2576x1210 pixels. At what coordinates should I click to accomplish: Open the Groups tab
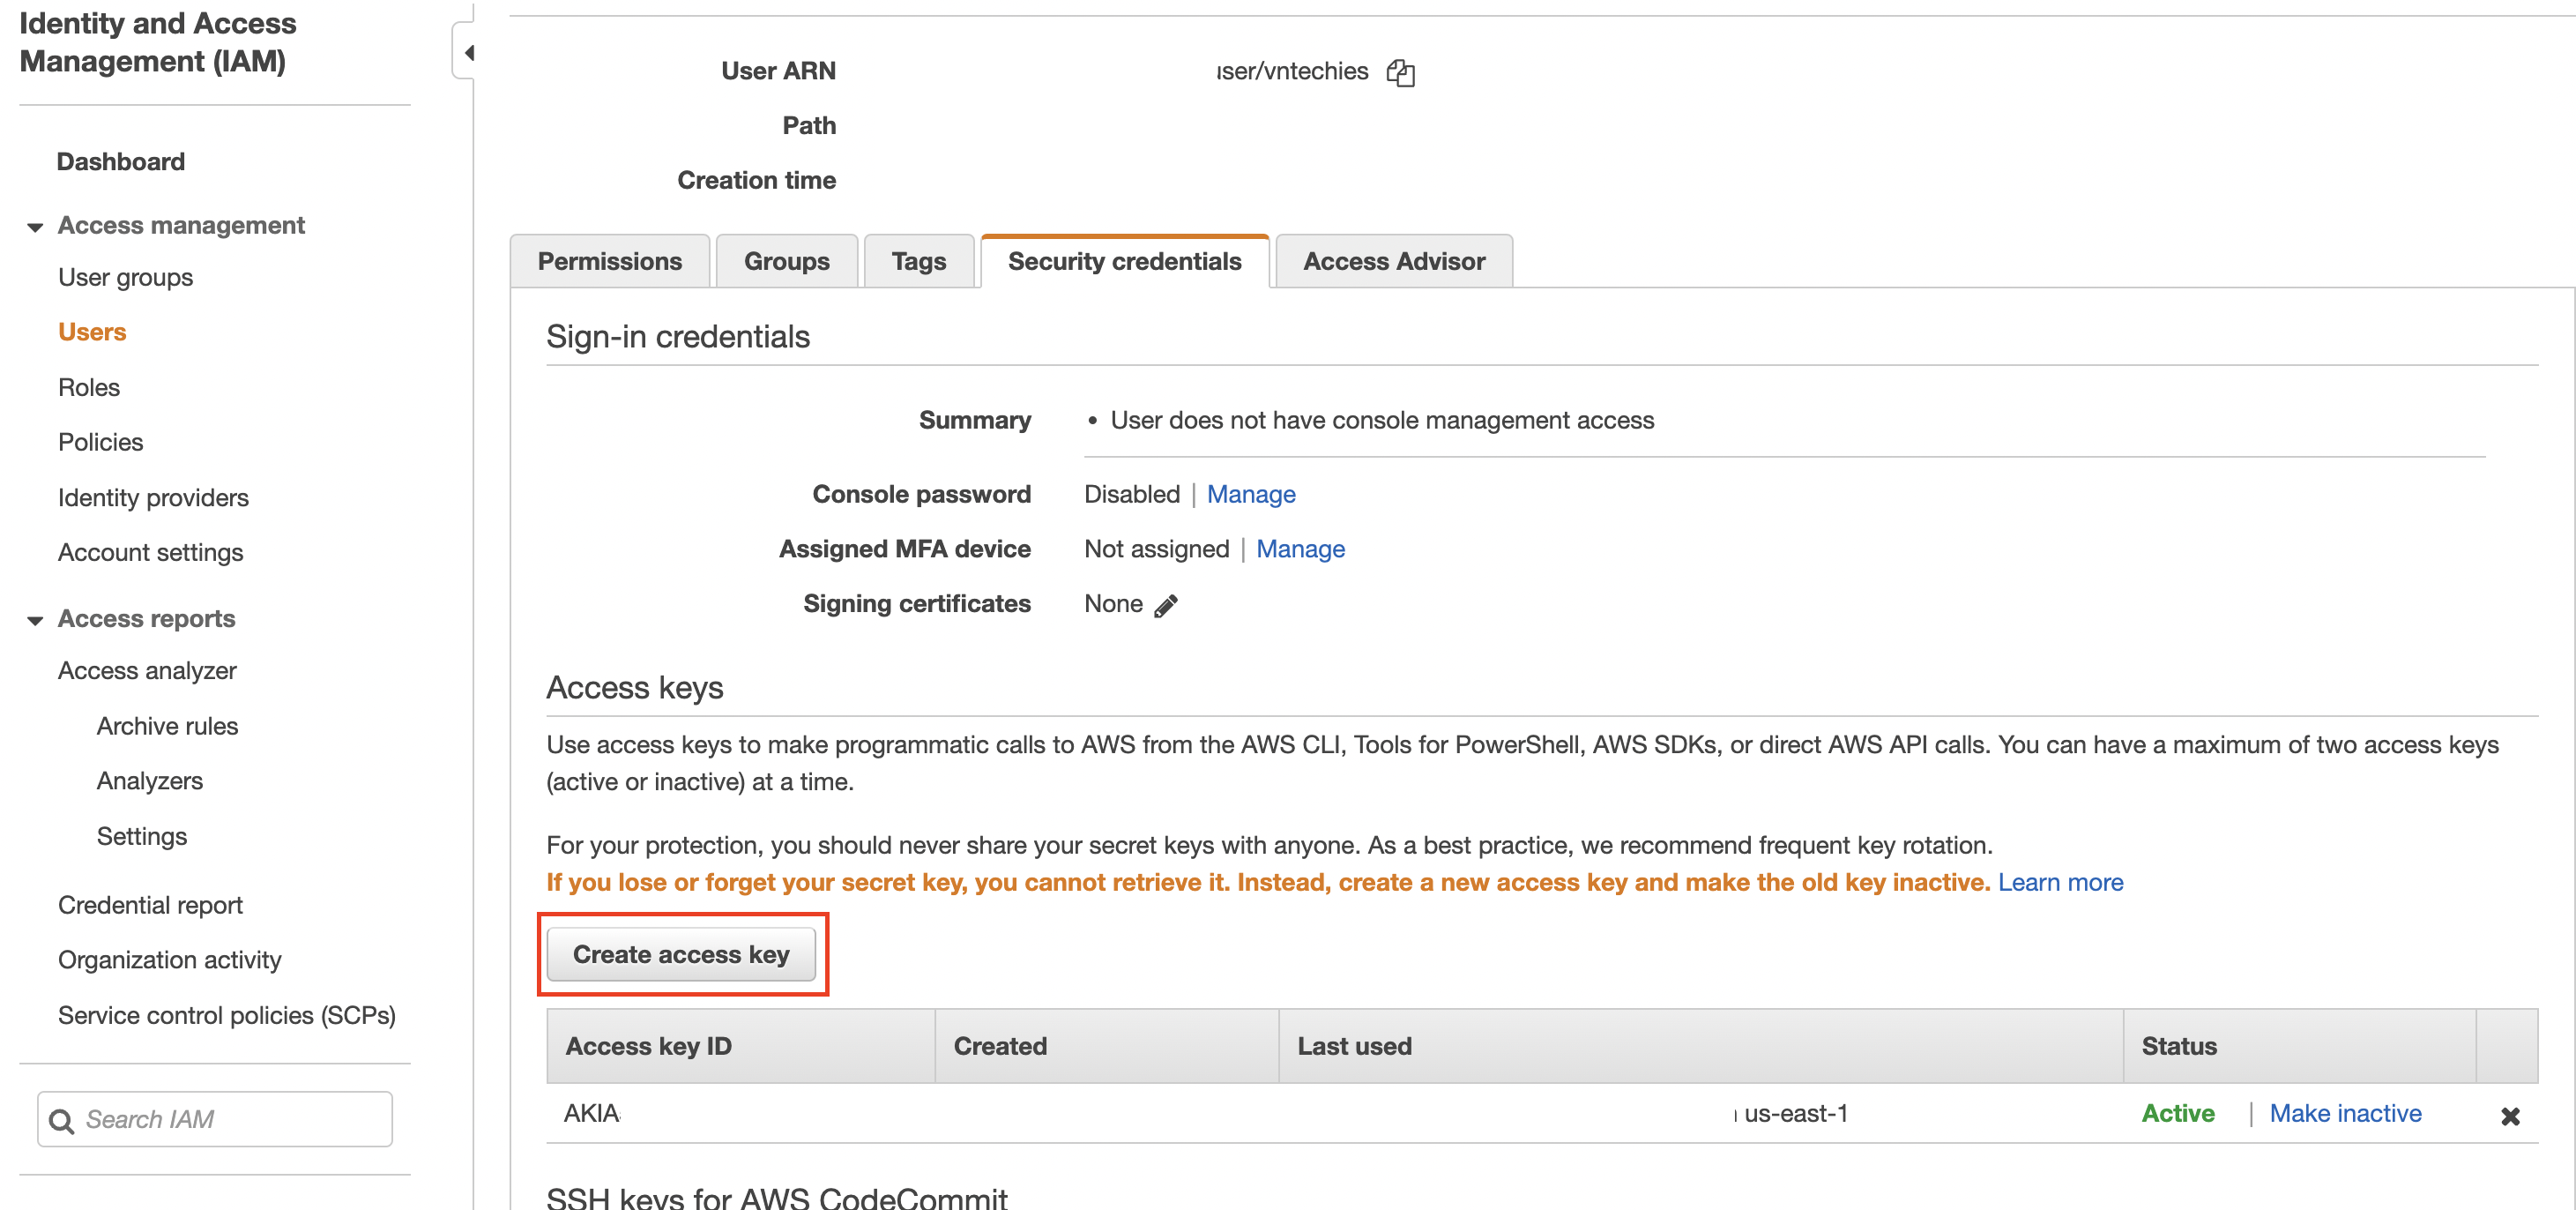(x=786, y=261)
